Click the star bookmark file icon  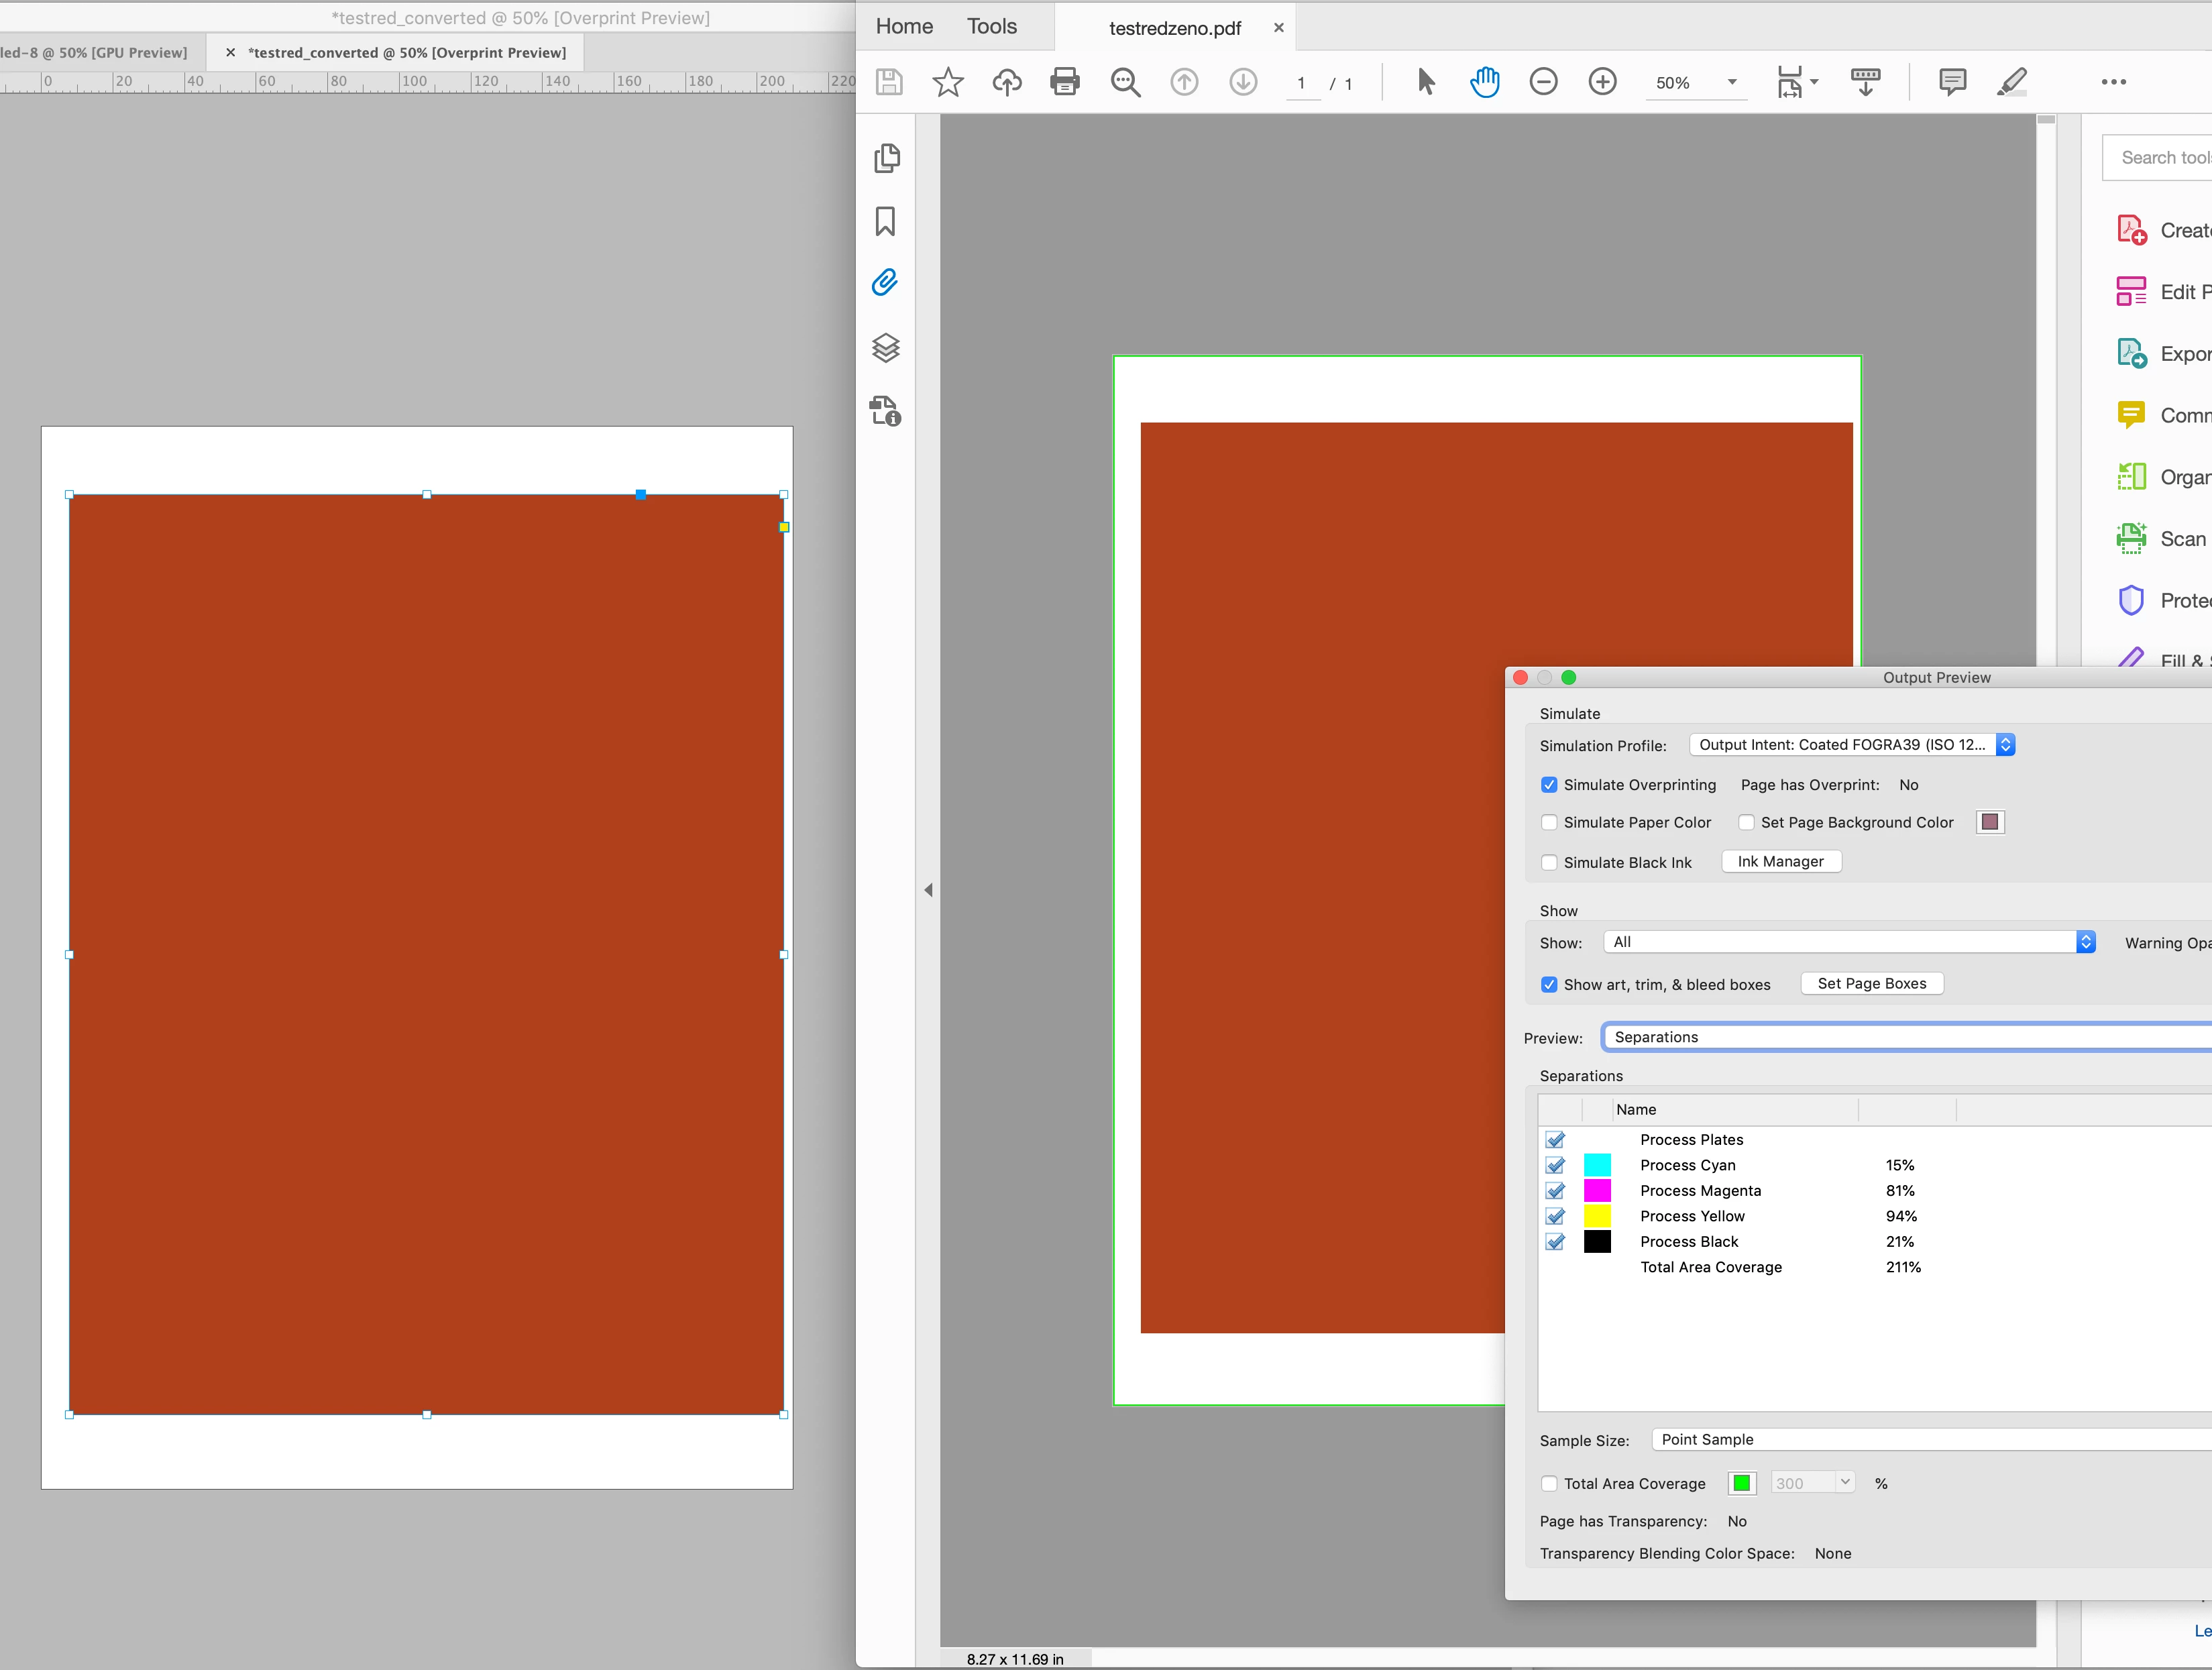click(947, 82)
